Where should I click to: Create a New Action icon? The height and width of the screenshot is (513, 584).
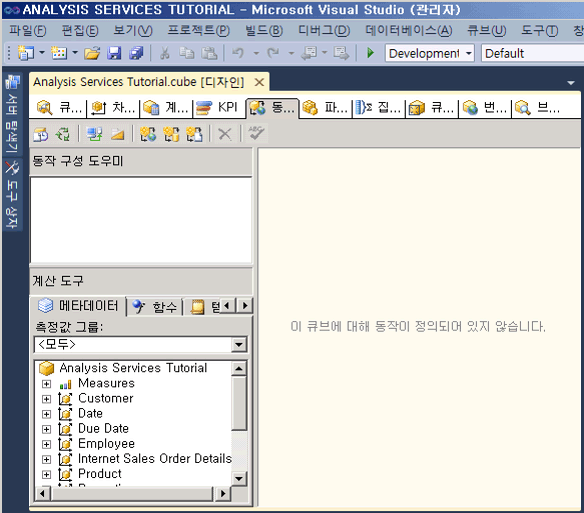148,134
